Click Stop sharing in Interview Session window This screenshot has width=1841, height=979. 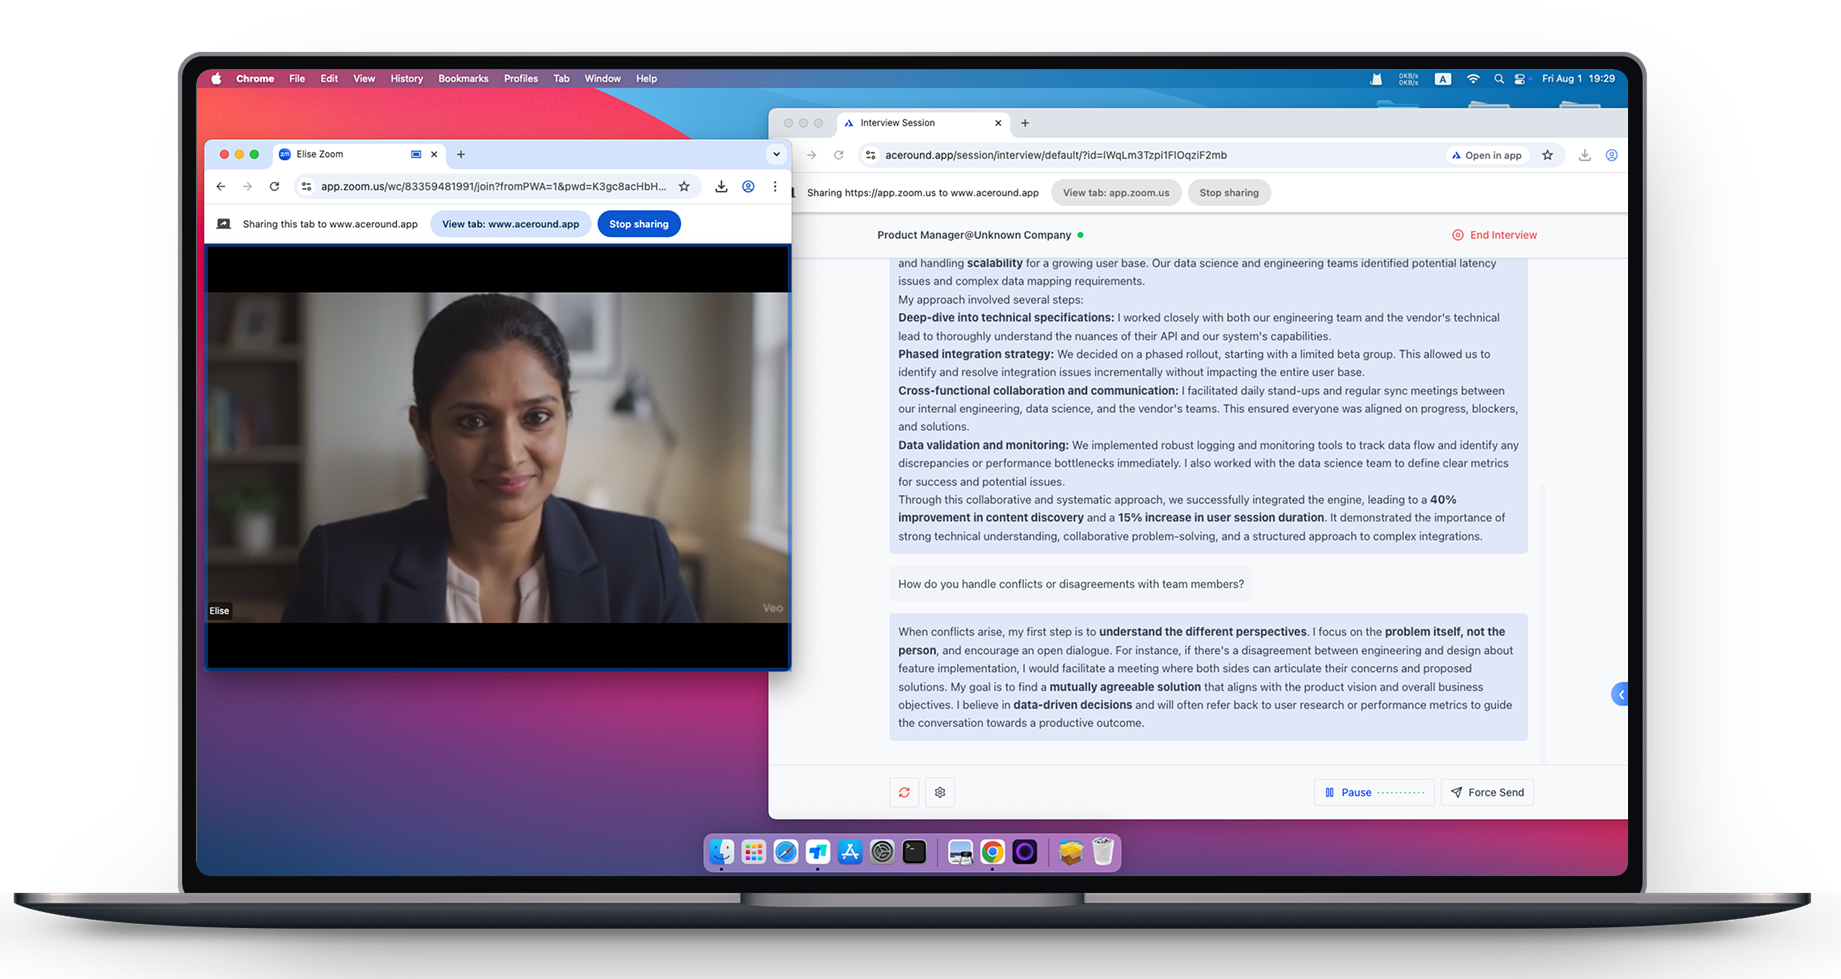tap(1229, 193)
